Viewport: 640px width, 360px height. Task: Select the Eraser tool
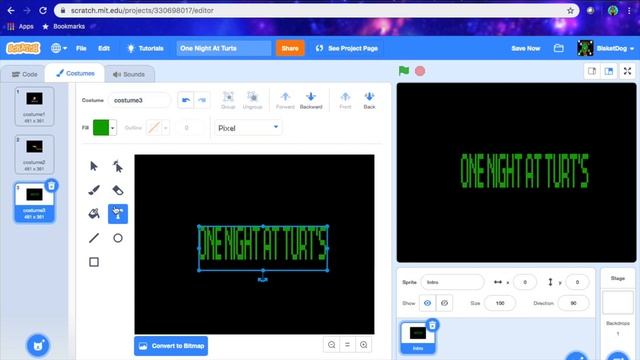click(x=118, y=190)
